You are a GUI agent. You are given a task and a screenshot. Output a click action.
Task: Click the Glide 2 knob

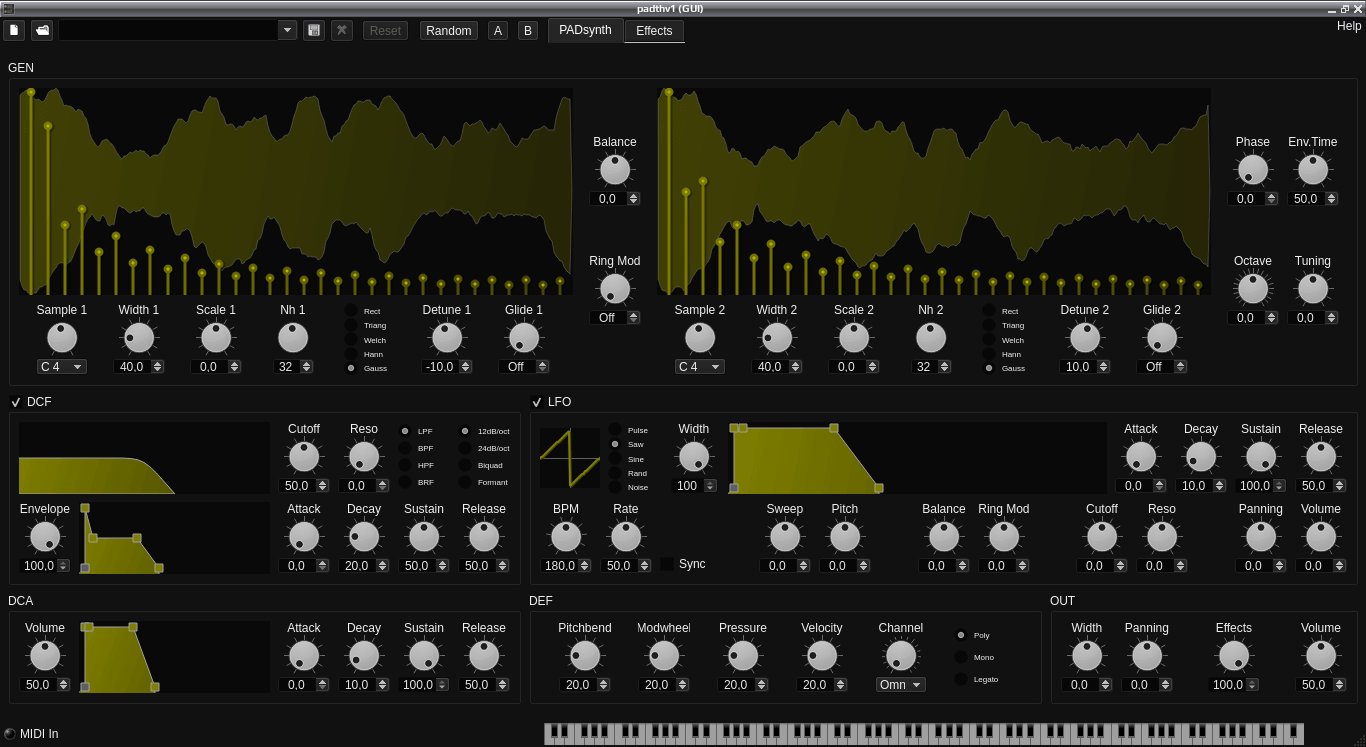(1162, 338)
